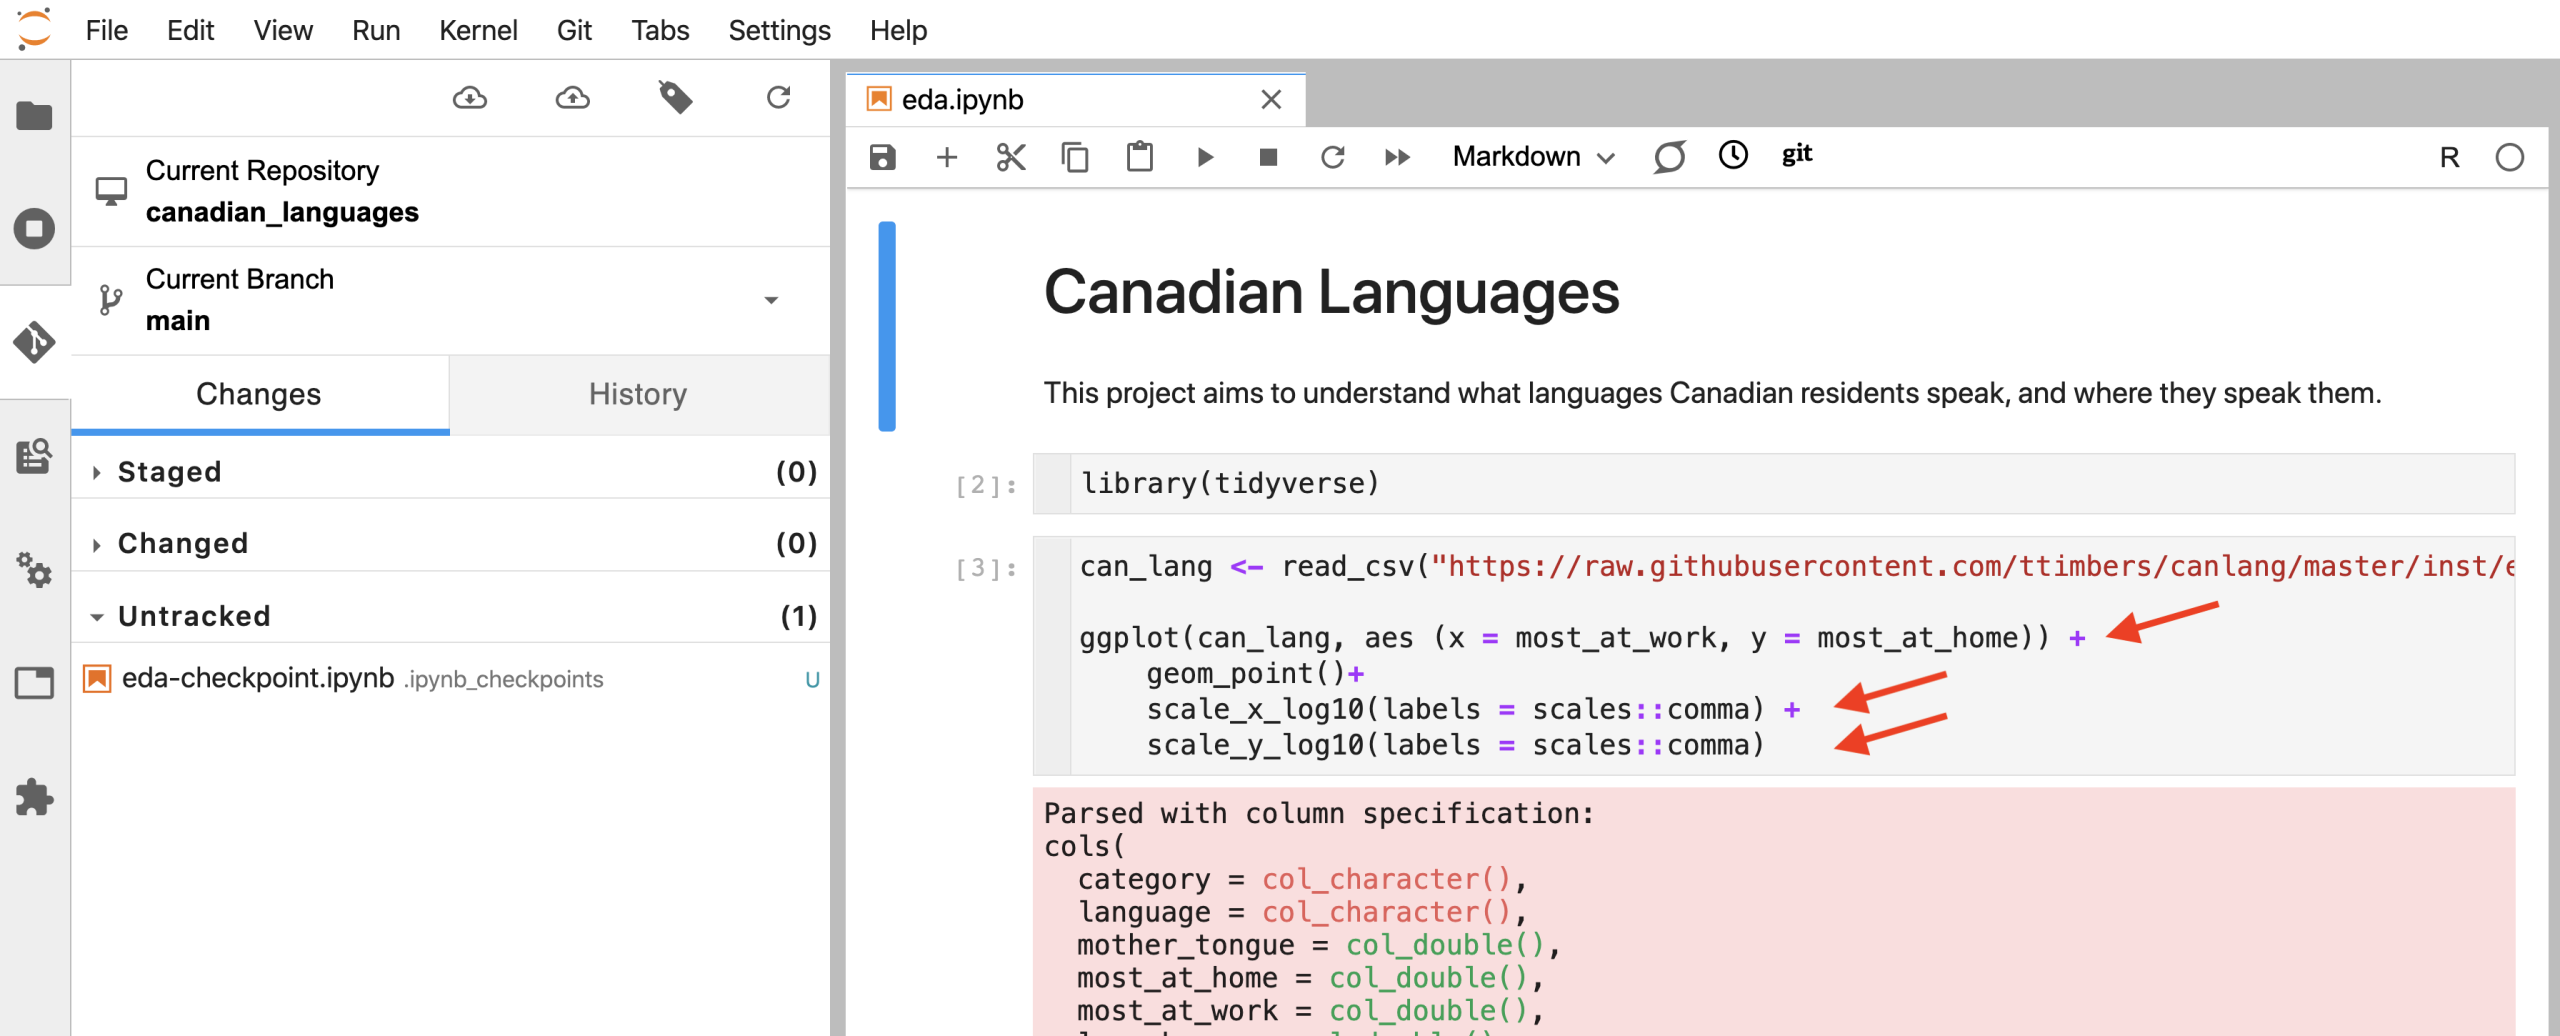
Task: Open the Kernel menu
Action: coord(477,30)
